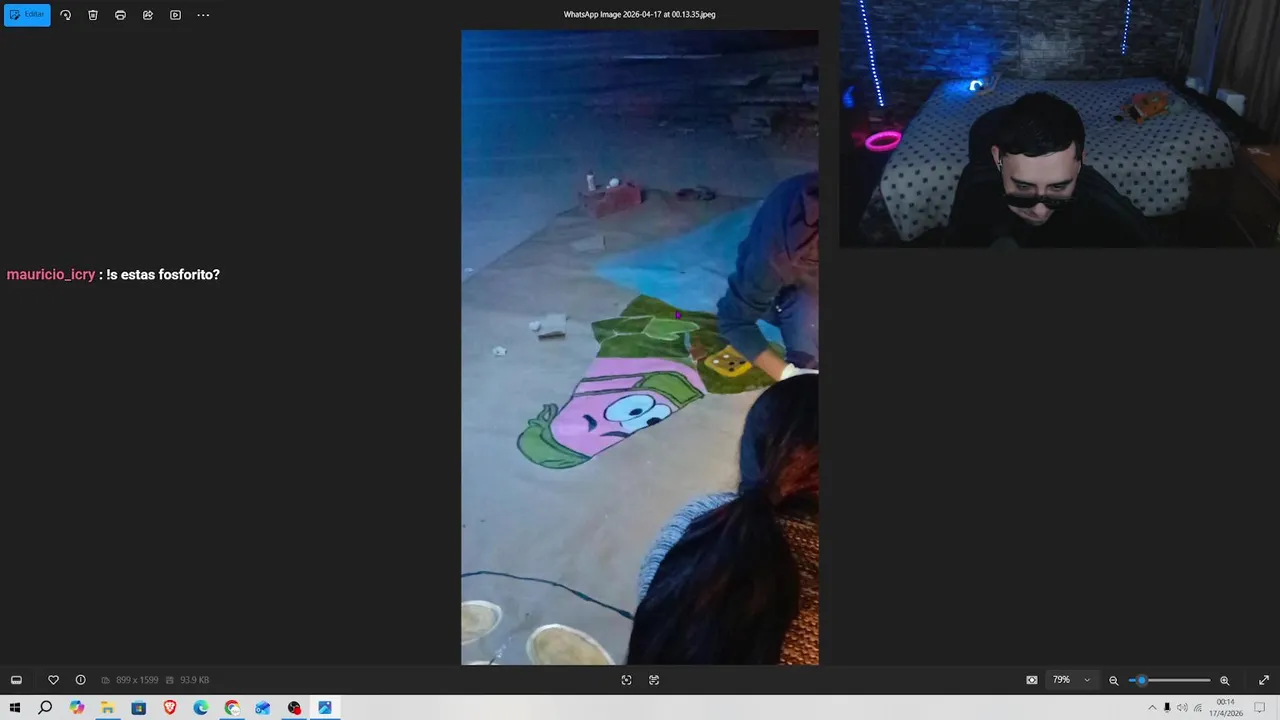The height and width of the screenshot is (720, 1280).
Task: Open the Editar image editor
Action: [27, 15]
